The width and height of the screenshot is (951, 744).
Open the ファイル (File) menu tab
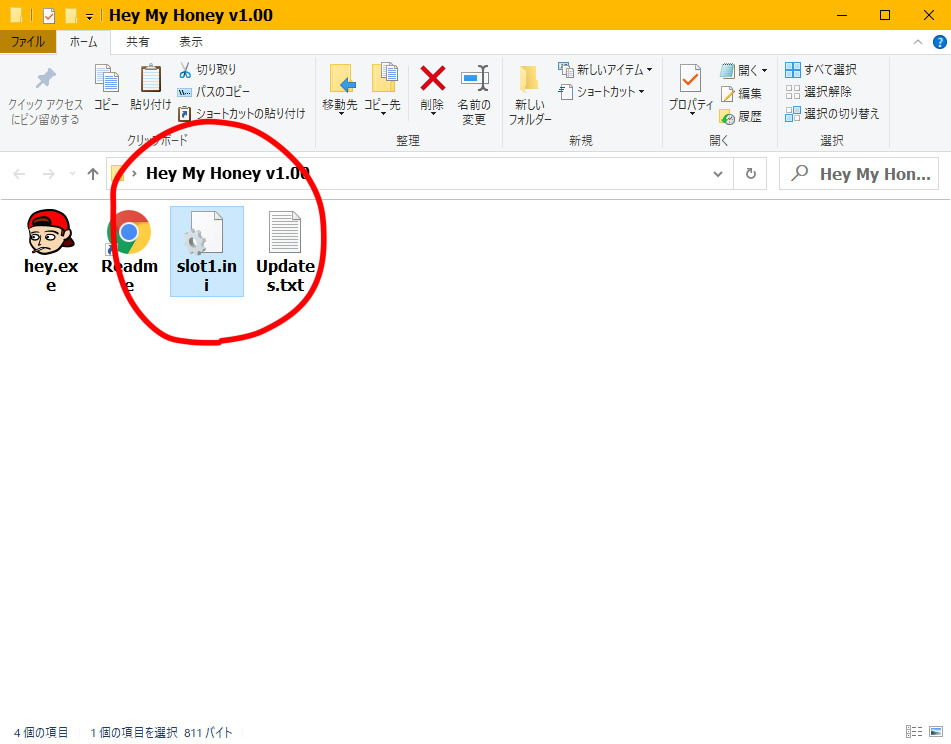tap(27, 42)
